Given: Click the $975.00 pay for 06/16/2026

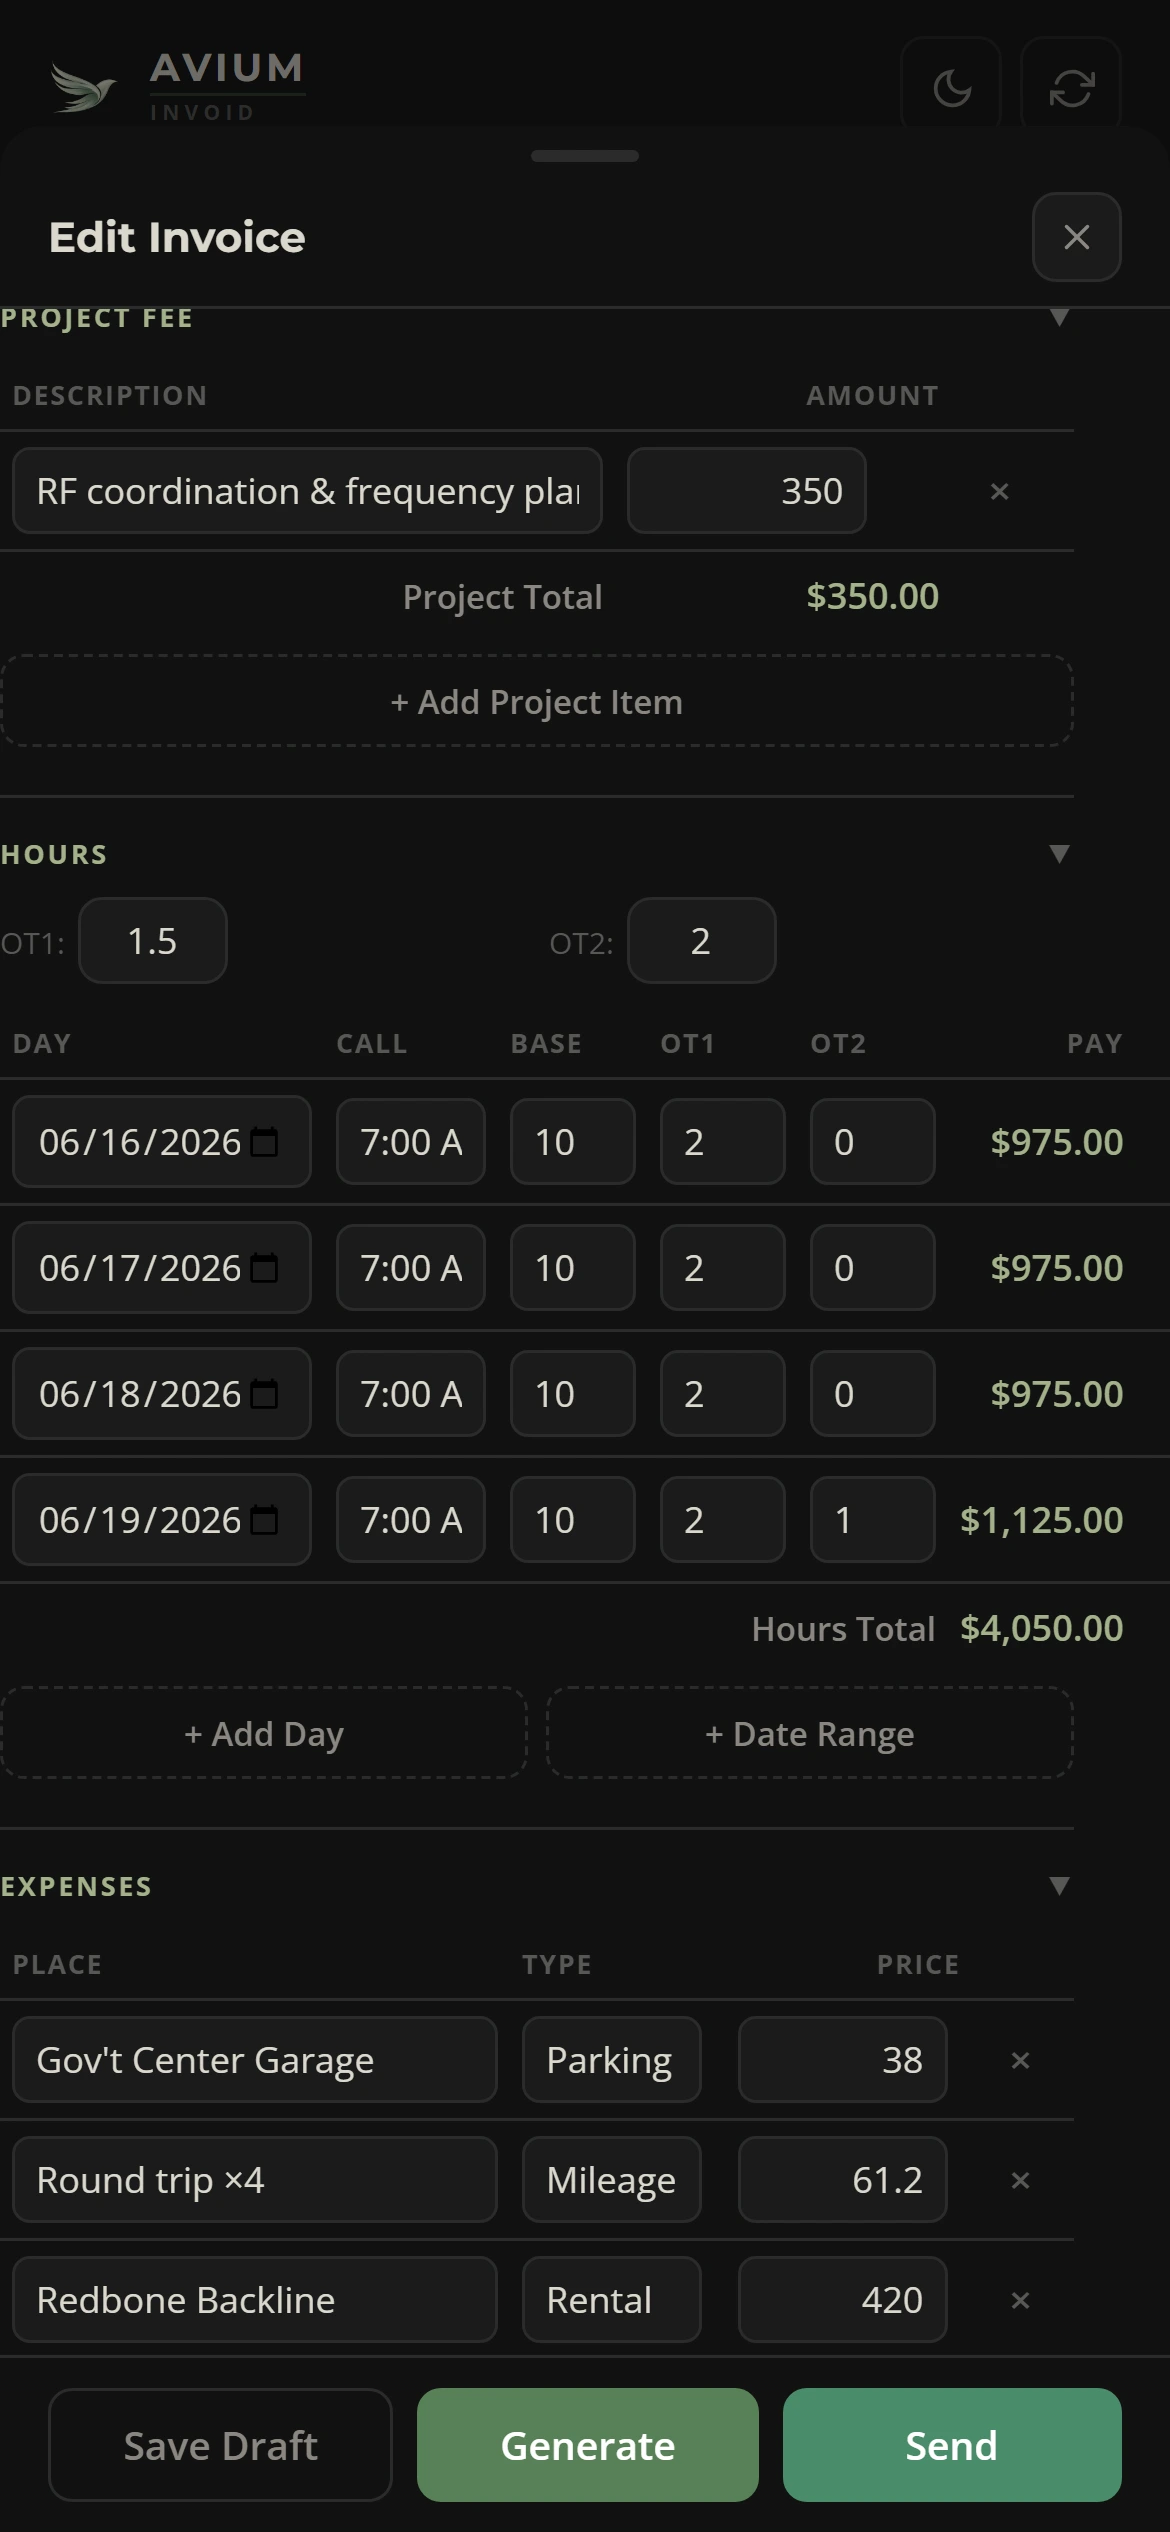Looking at the screenshot, I should click(x=1056, y=1142).
